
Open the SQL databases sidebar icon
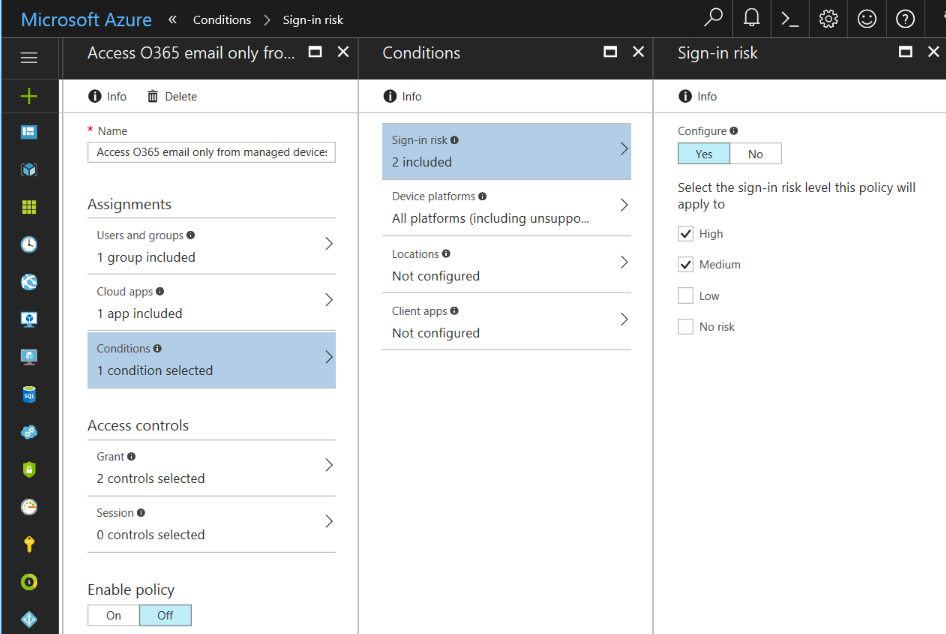29,395
